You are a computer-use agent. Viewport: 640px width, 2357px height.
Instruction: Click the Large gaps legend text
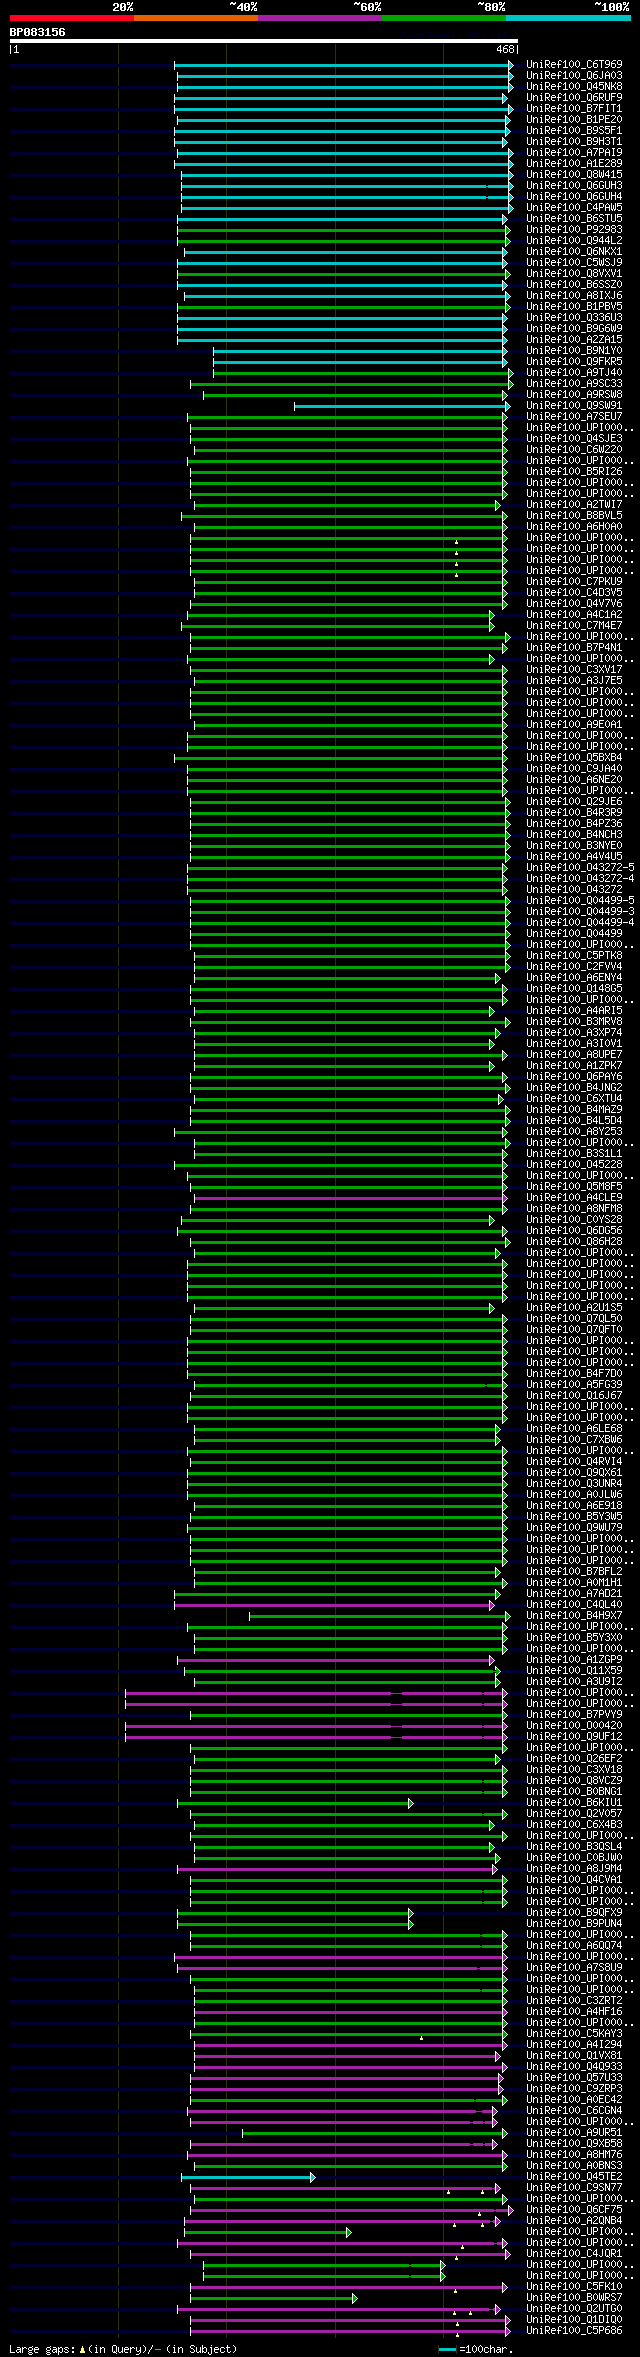(123, 2349)
